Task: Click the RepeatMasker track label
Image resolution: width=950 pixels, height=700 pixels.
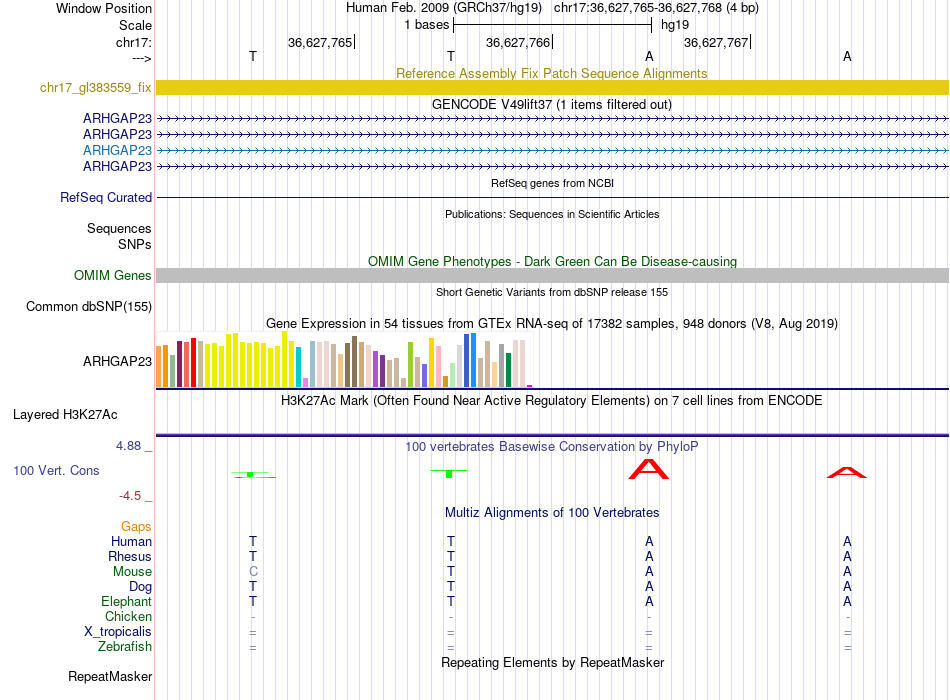Action: (x=110, y=677)
